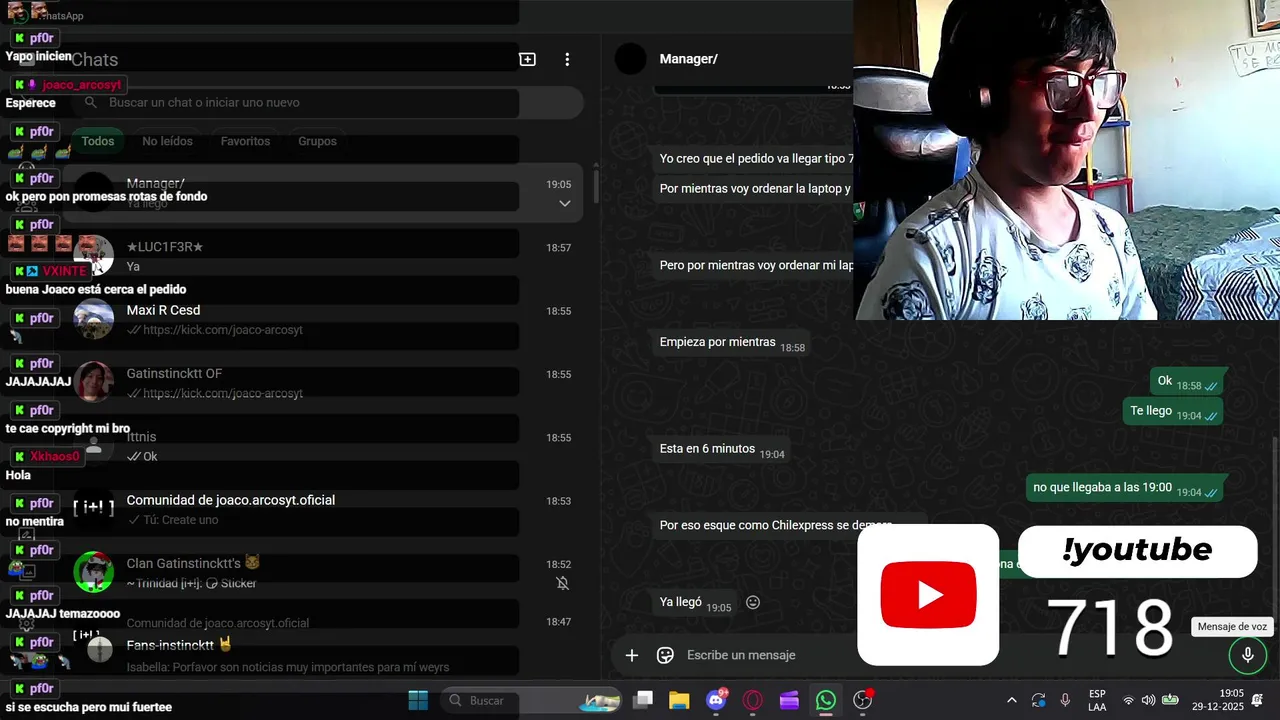Click the Clan Gatinstinckt's group picture
This screenshot has height=720, width=1280.
[x=94, y=572]
